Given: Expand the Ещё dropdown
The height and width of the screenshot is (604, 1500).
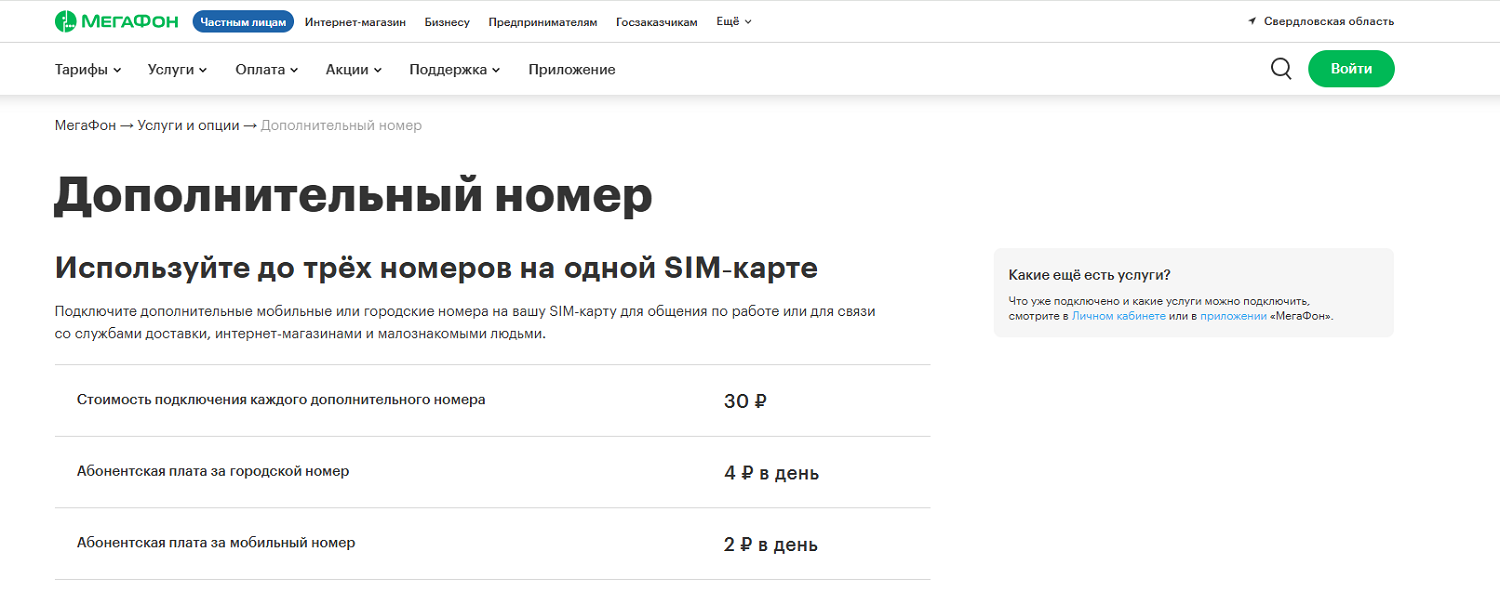Looking at the screenshot, I should tap(734, 21).
